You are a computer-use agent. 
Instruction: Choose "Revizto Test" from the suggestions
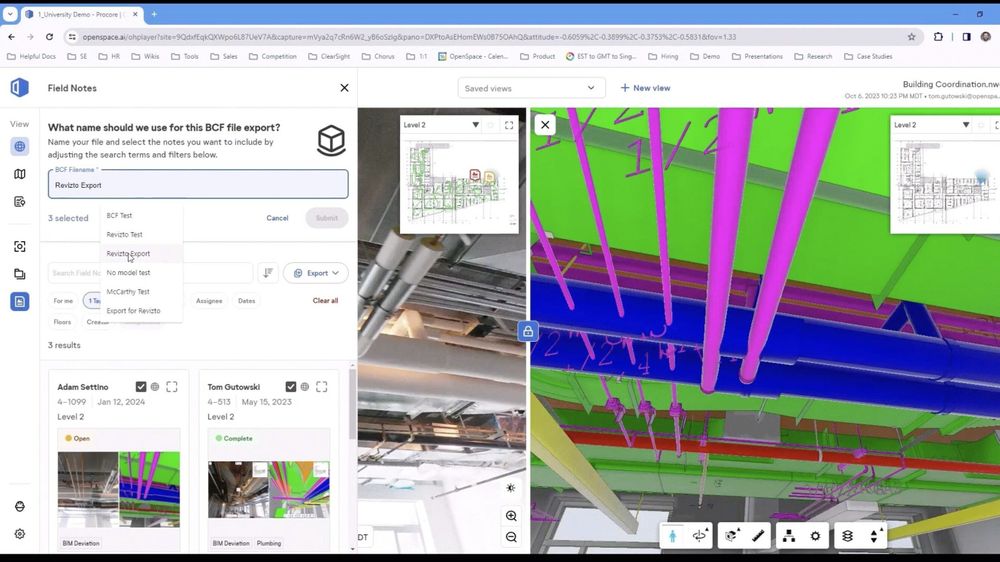coord(125,235)
